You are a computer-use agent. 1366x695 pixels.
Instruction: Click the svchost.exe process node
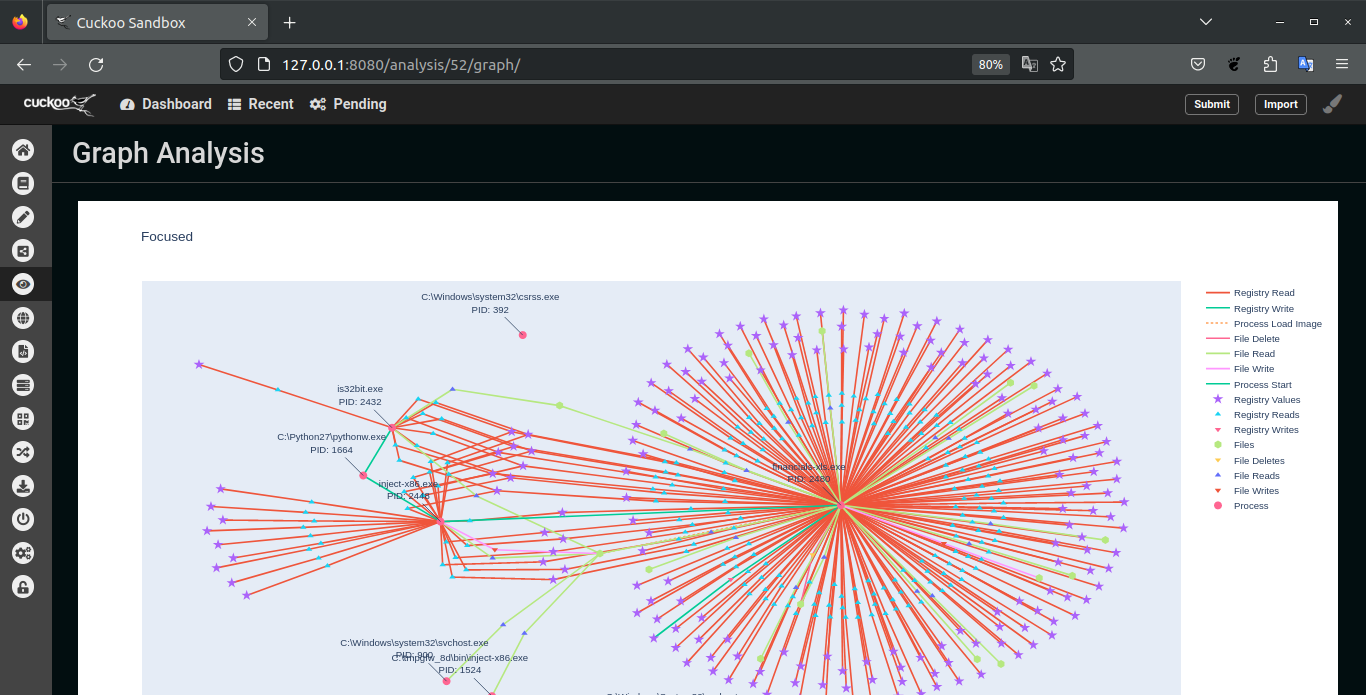(x=446, y=681)
